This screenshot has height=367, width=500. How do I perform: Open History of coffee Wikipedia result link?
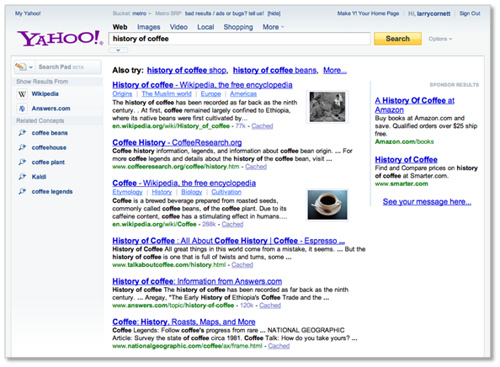tap(202, 85)
